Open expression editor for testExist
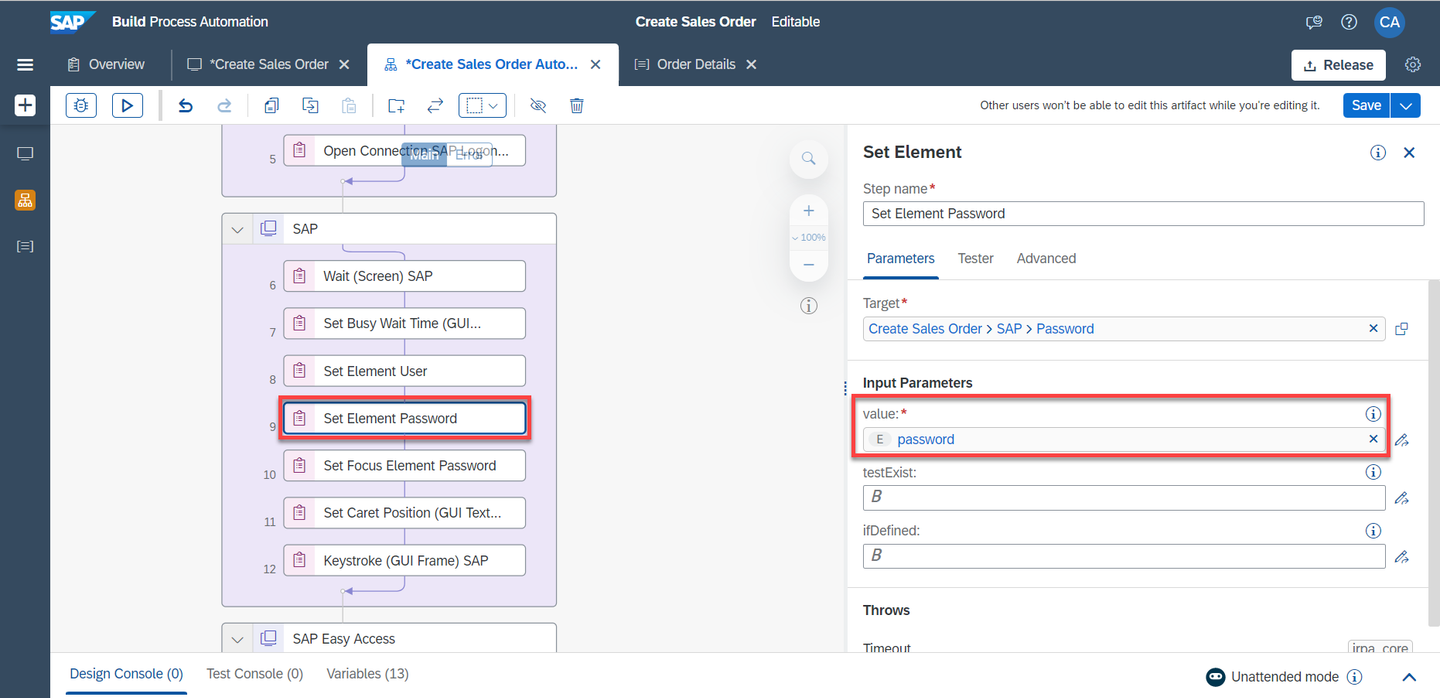 tap(1401, 498)
